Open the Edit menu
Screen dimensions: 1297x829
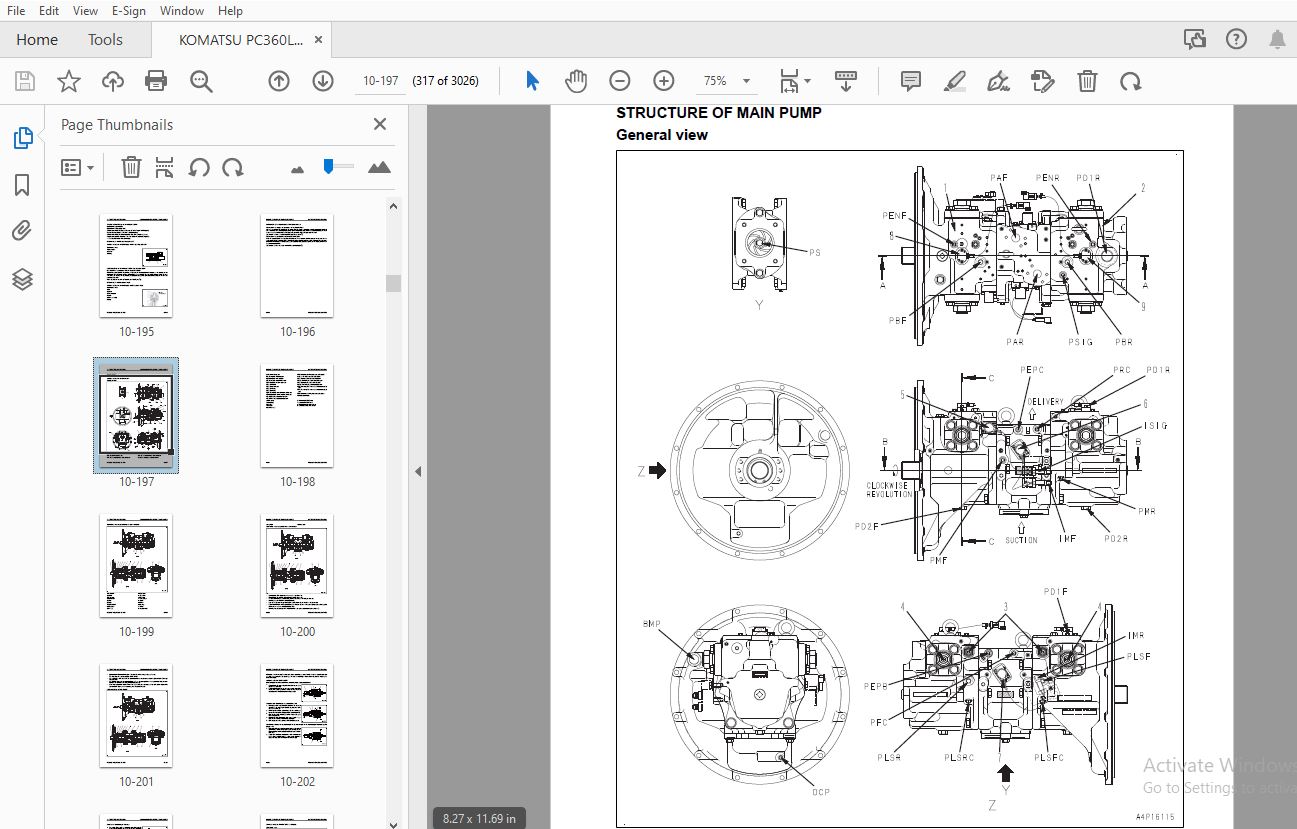[48, 11]
